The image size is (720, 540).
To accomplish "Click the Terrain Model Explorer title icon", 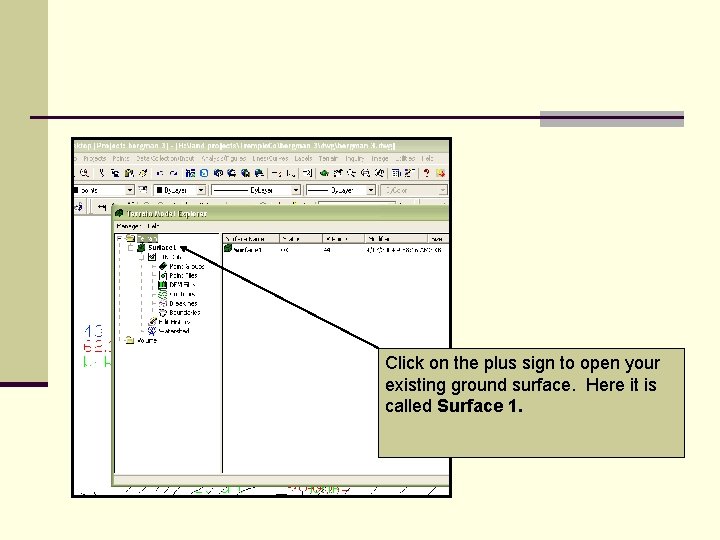I will pos(119,213).
